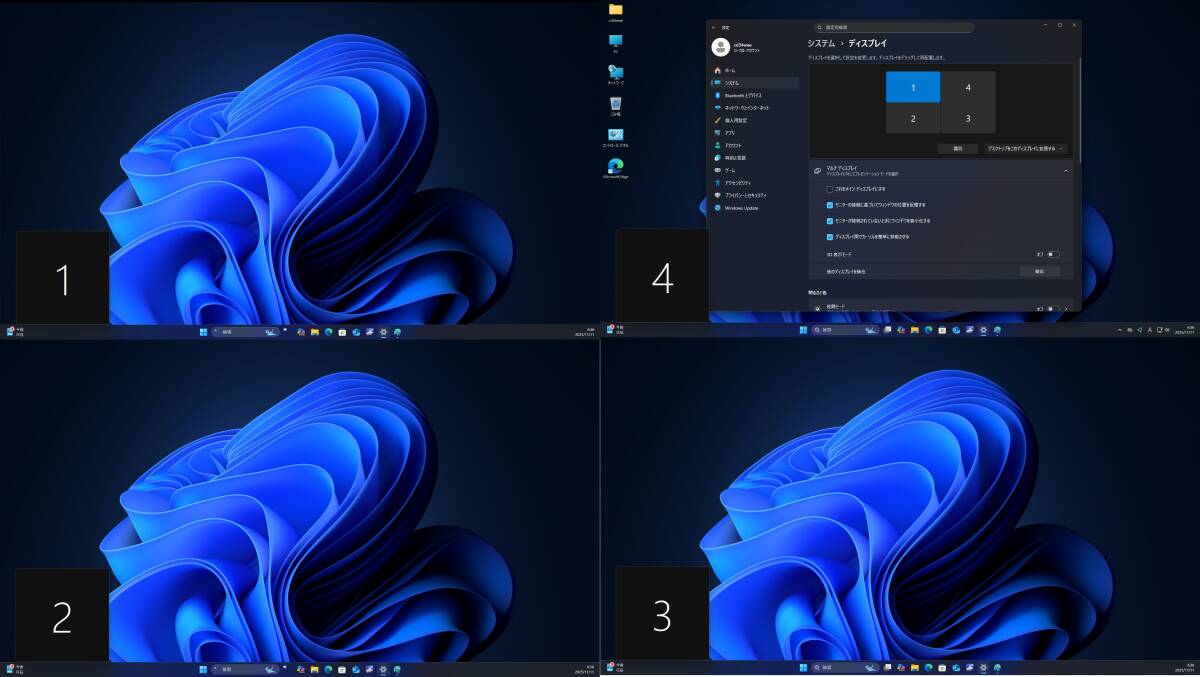Open the extend desktop to this display dropdown
Viewport: 1200px width, 677px height.
[x=1024, y=148]
